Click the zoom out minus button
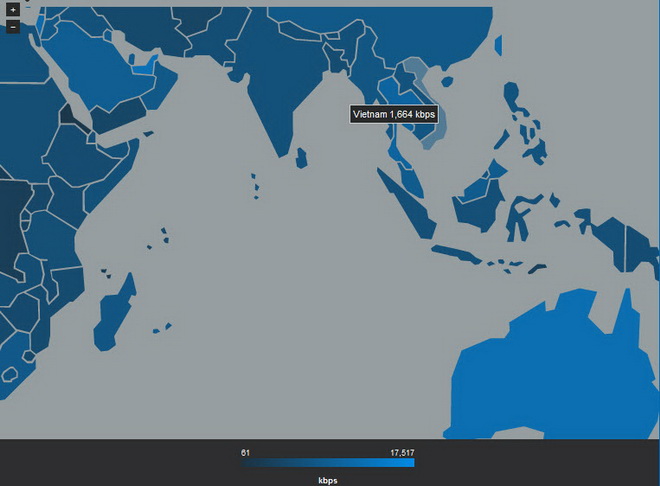The image size is (660, 486). 12,27
